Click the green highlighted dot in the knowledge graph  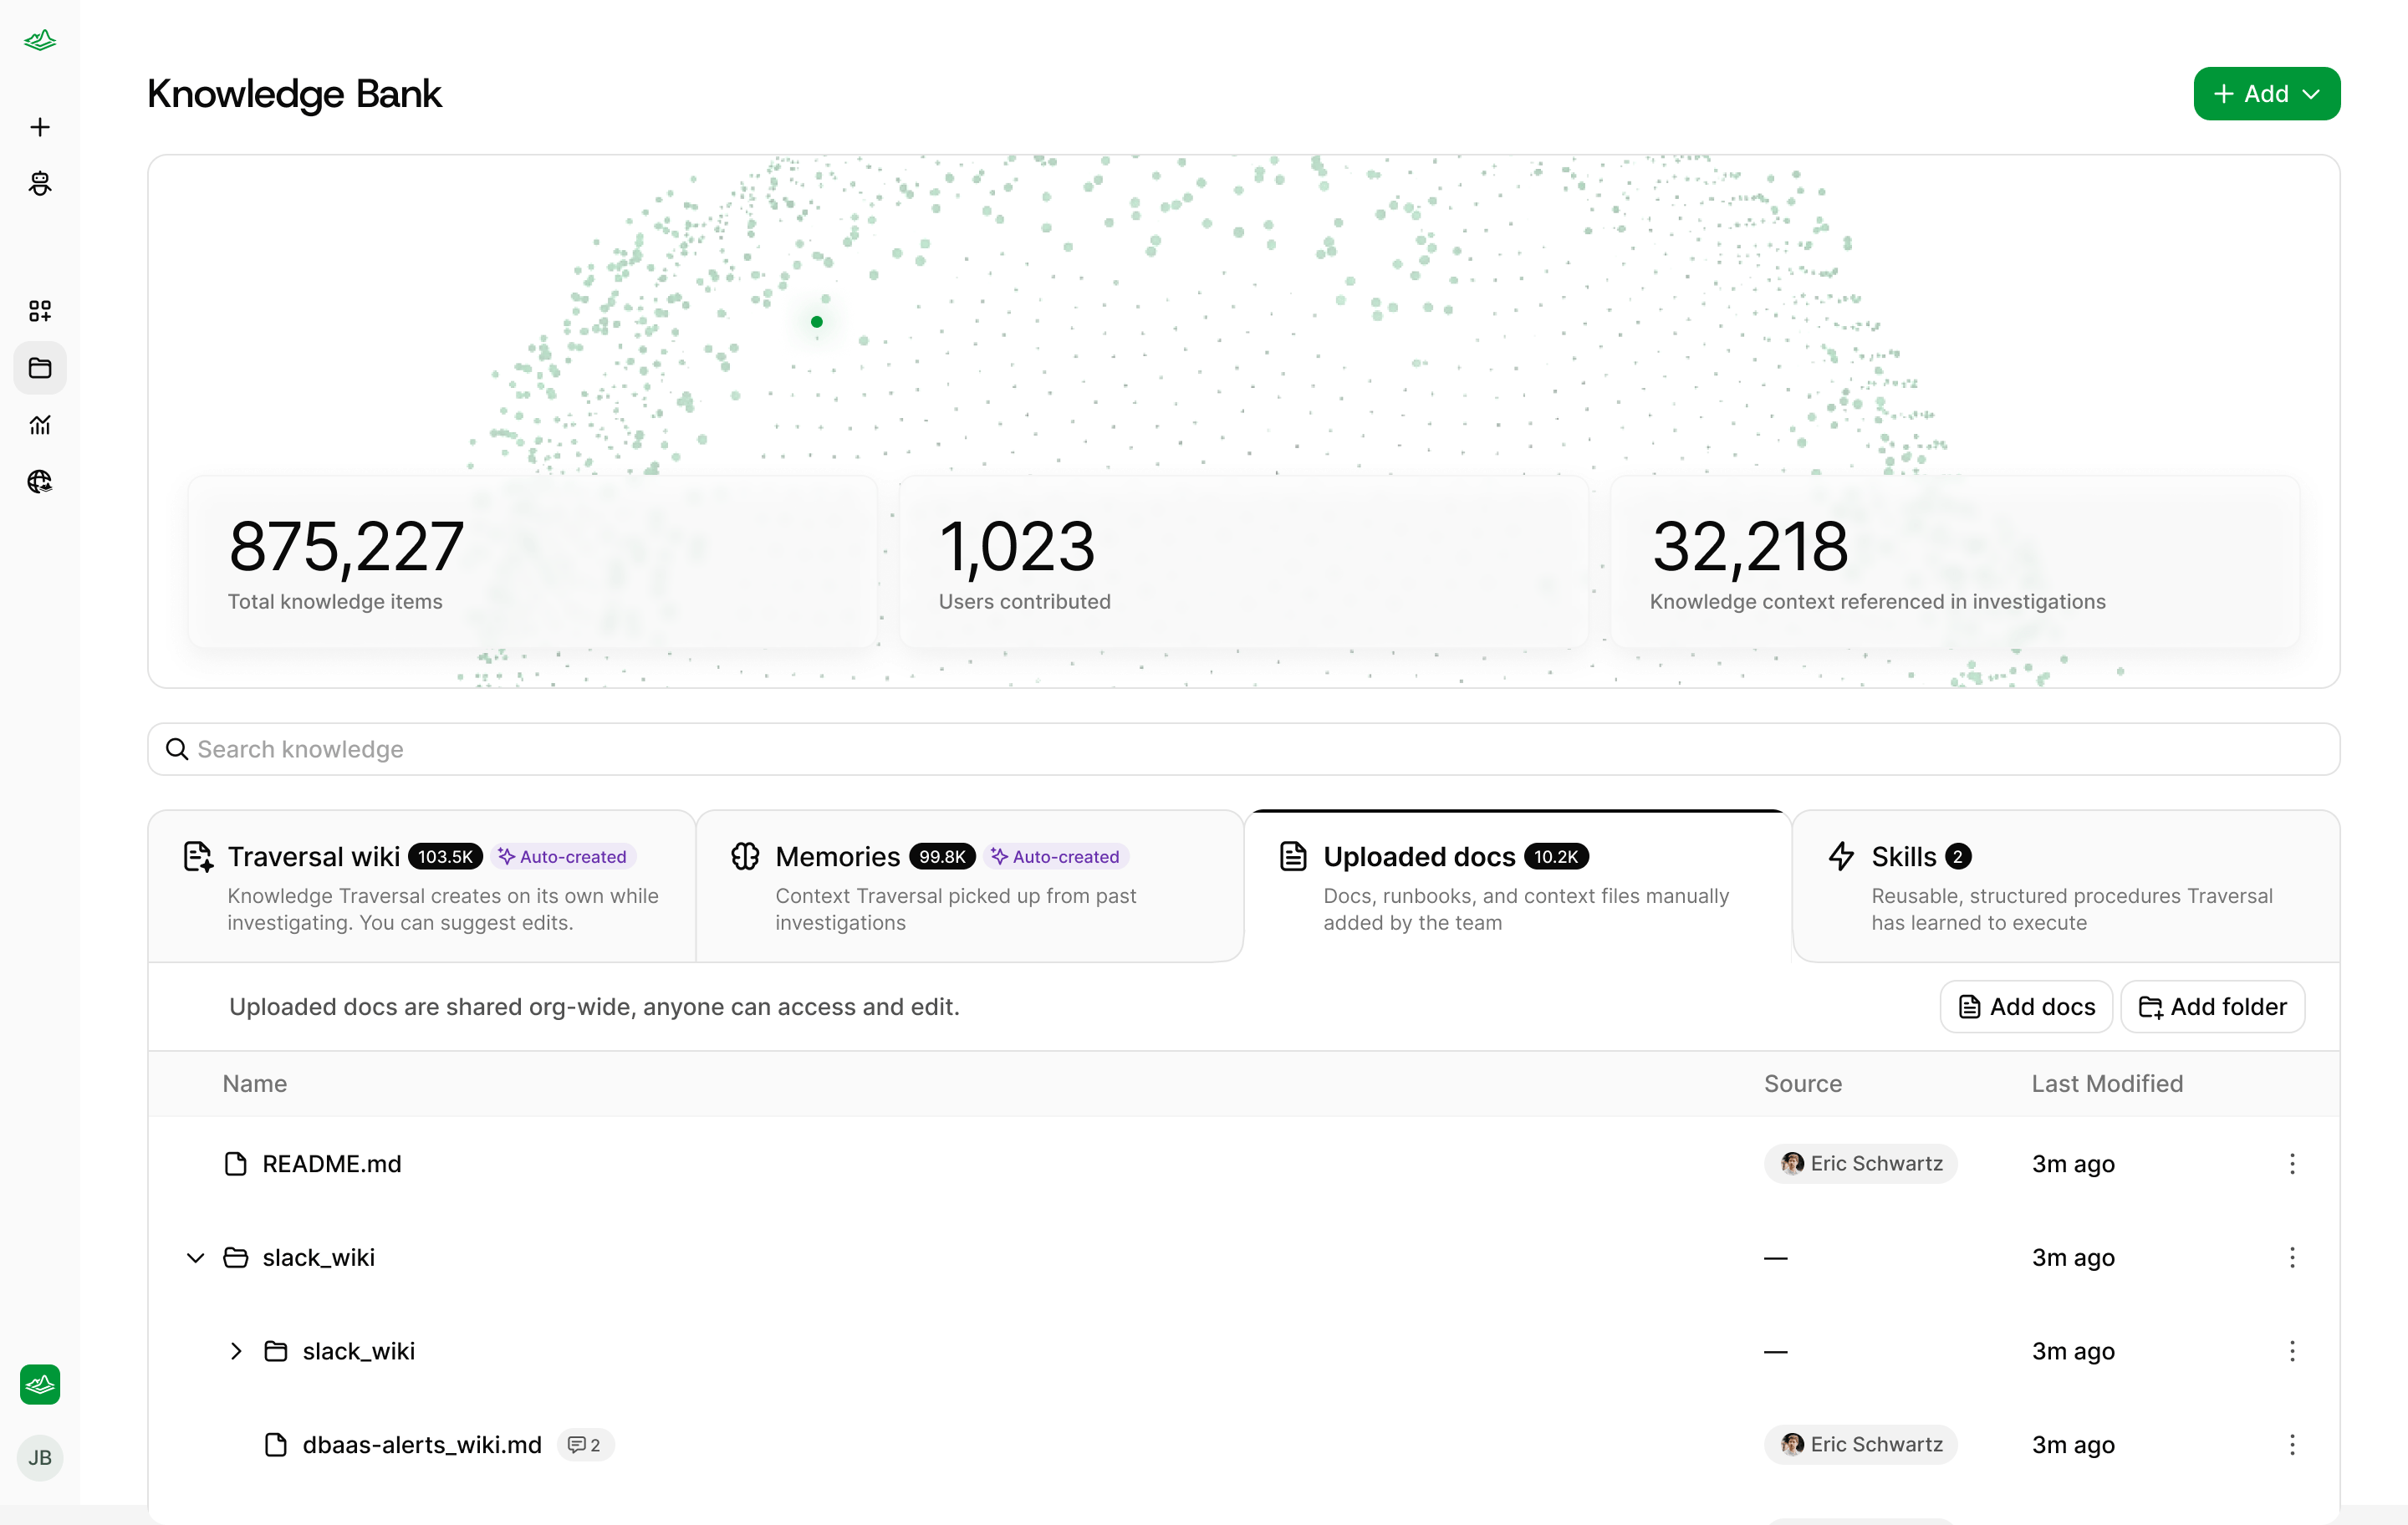tap(817, 322)
